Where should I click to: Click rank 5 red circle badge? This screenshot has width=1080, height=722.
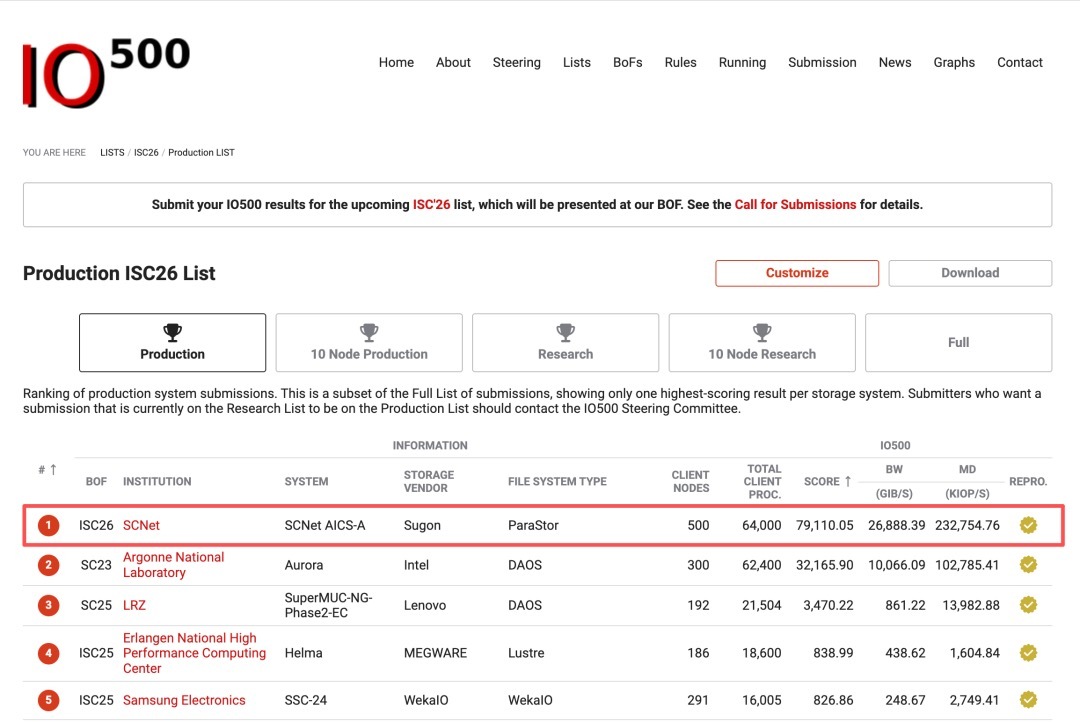point(48,700)
